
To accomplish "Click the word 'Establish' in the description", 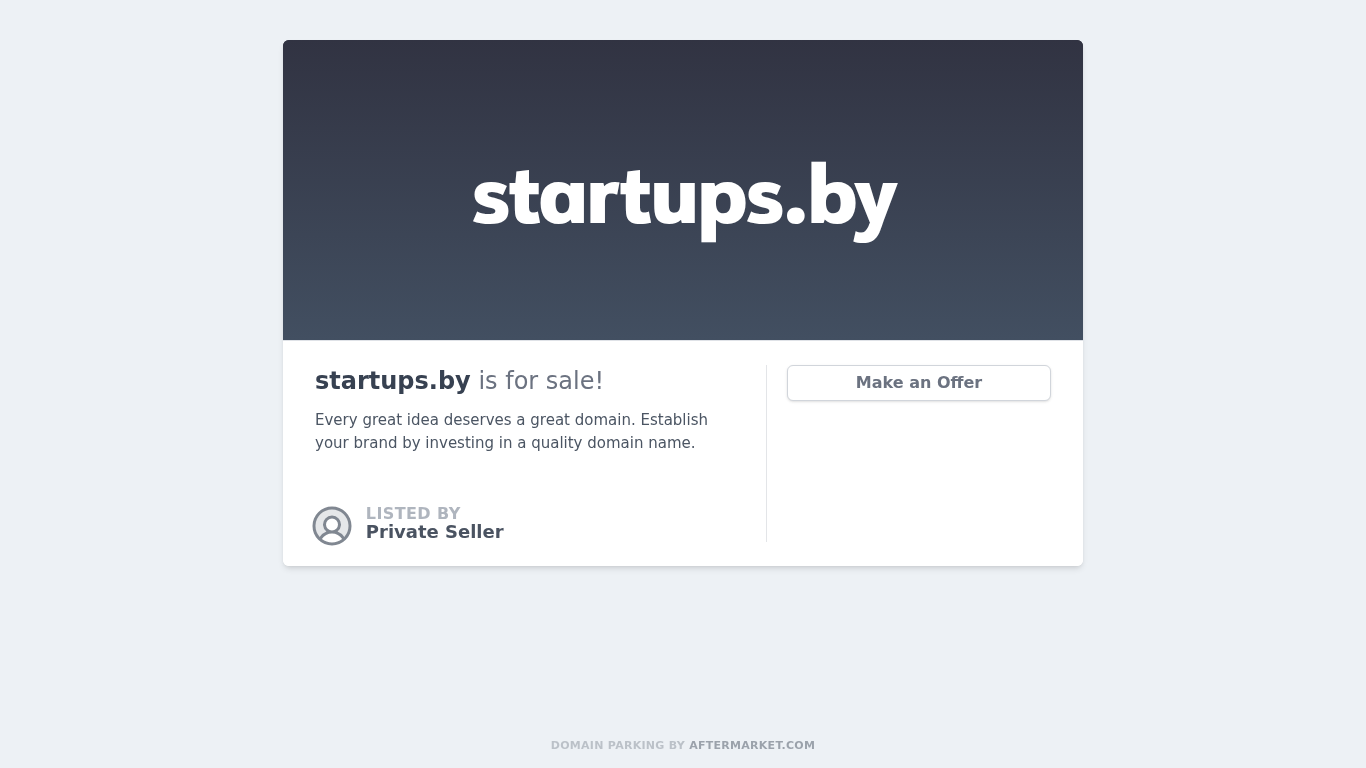I will coord(674,420).
